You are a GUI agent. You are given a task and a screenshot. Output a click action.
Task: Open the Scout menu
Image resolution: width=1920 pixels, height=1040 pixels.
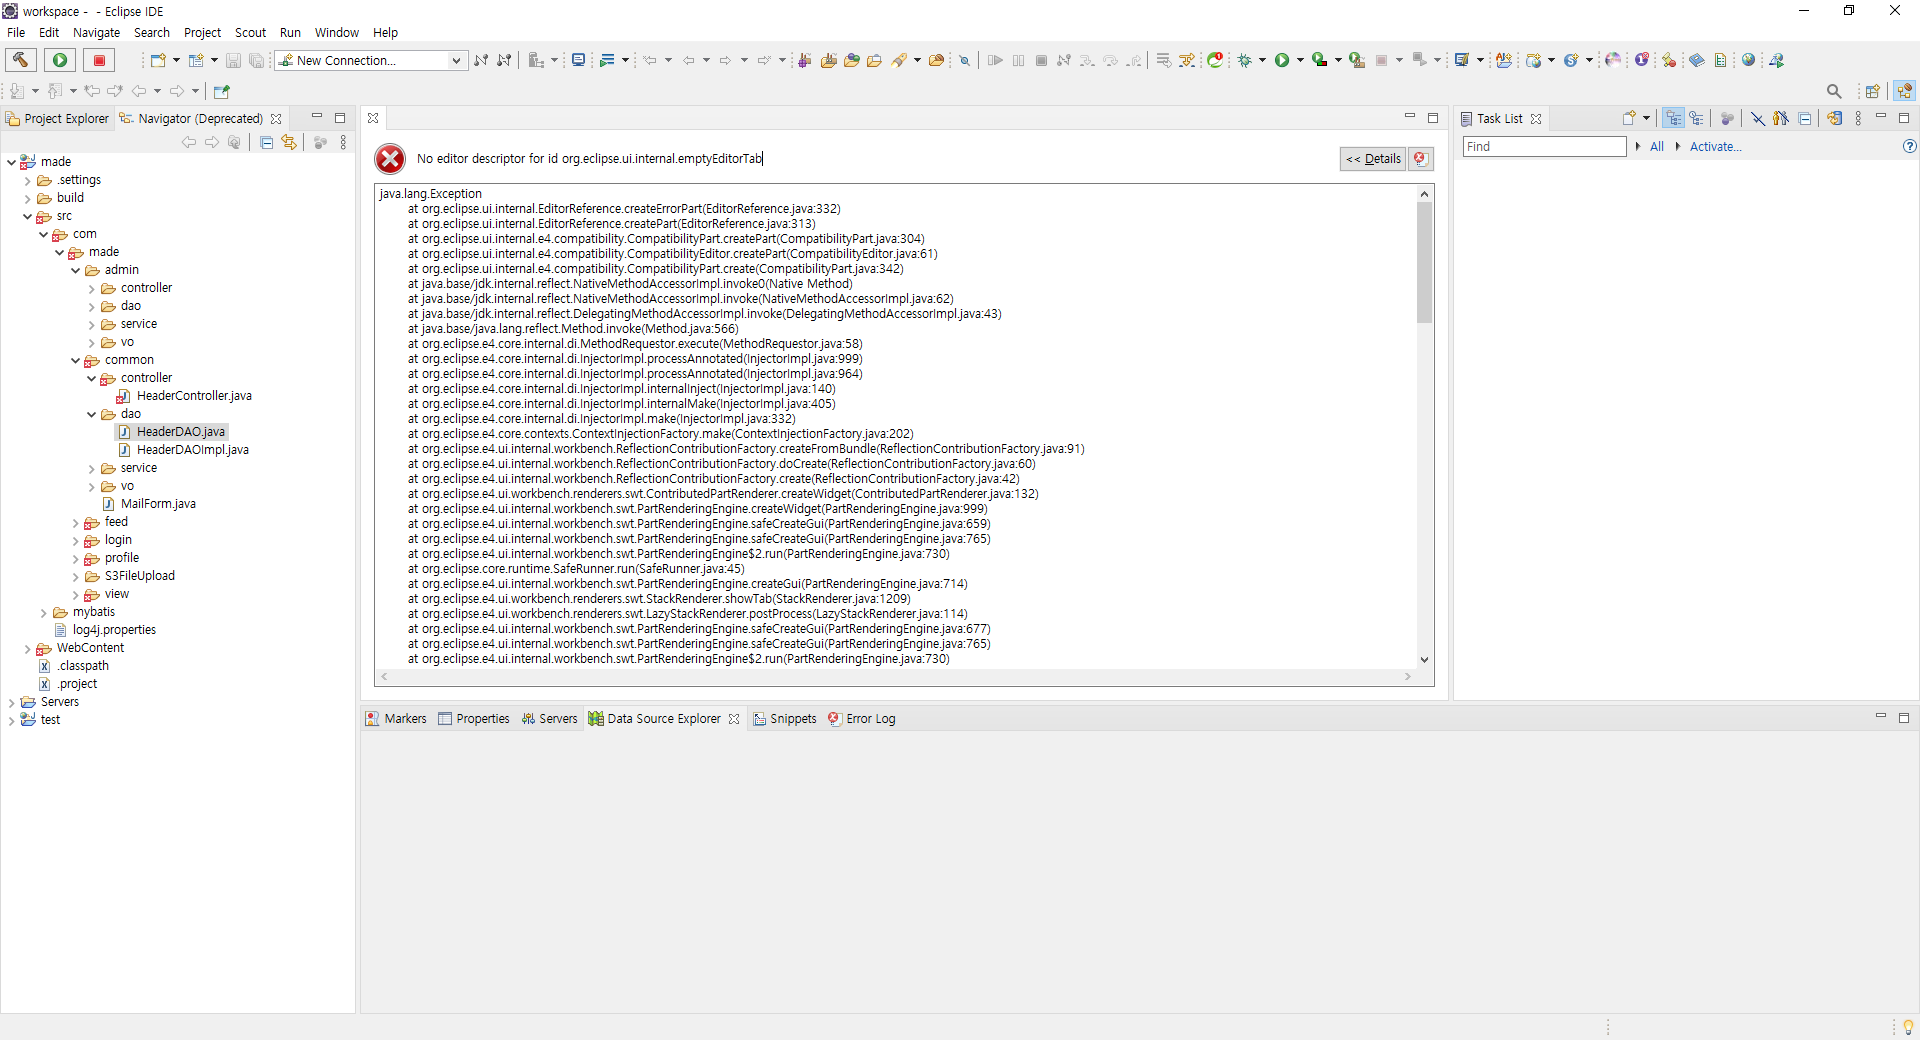coord(250,33)
